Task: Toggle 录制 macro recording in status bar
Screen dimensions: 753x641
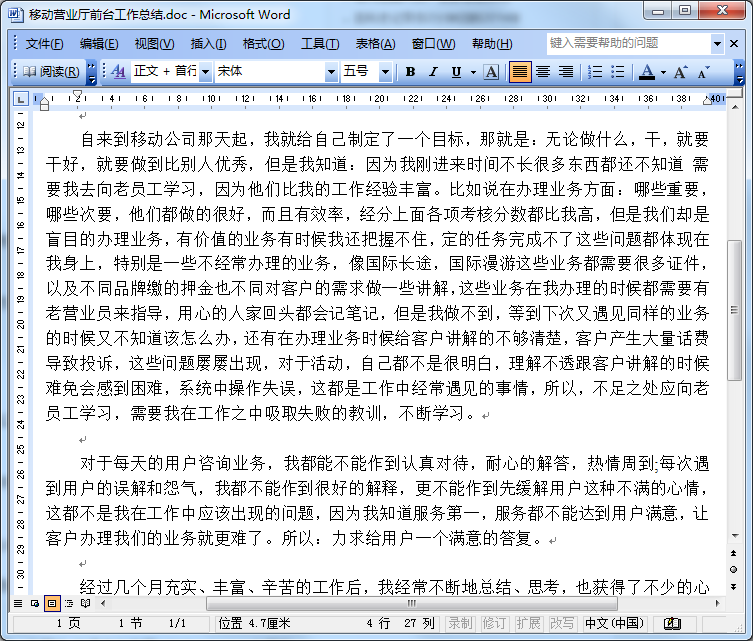Action: click(460, 623)
